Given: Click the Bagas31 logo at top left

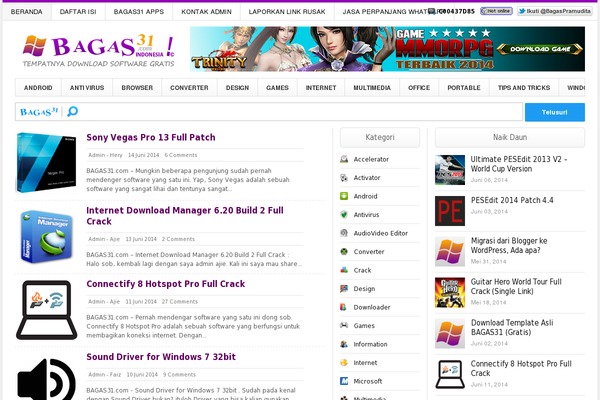Looking at the screenshot, I should [x=98, y=51].
